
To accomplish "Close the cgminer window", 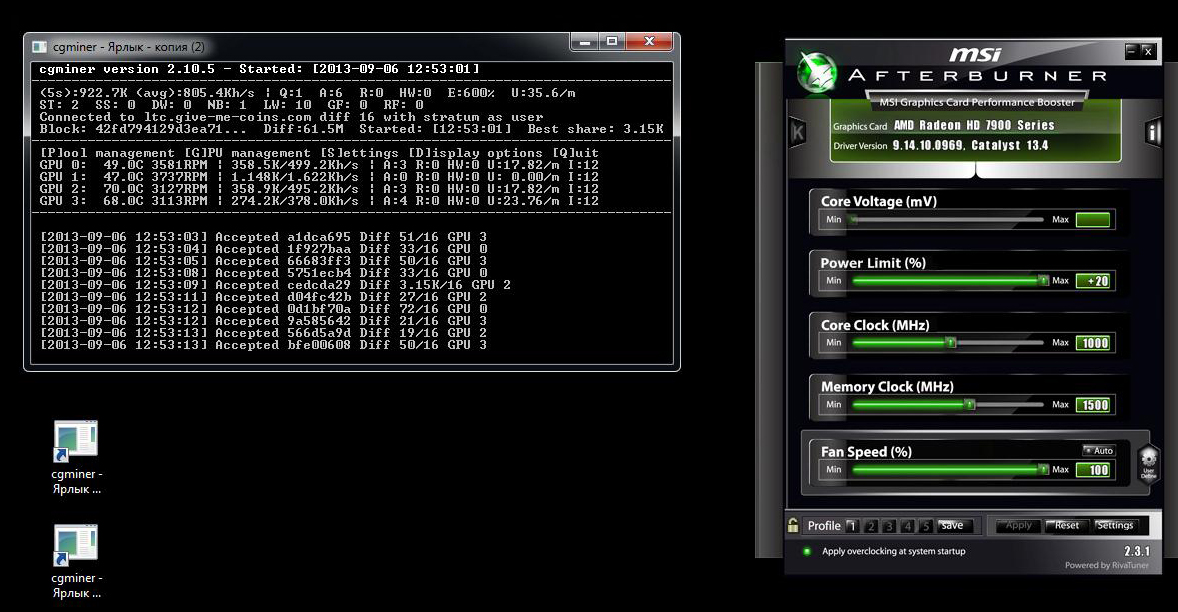I will click(x=649, y=41).
